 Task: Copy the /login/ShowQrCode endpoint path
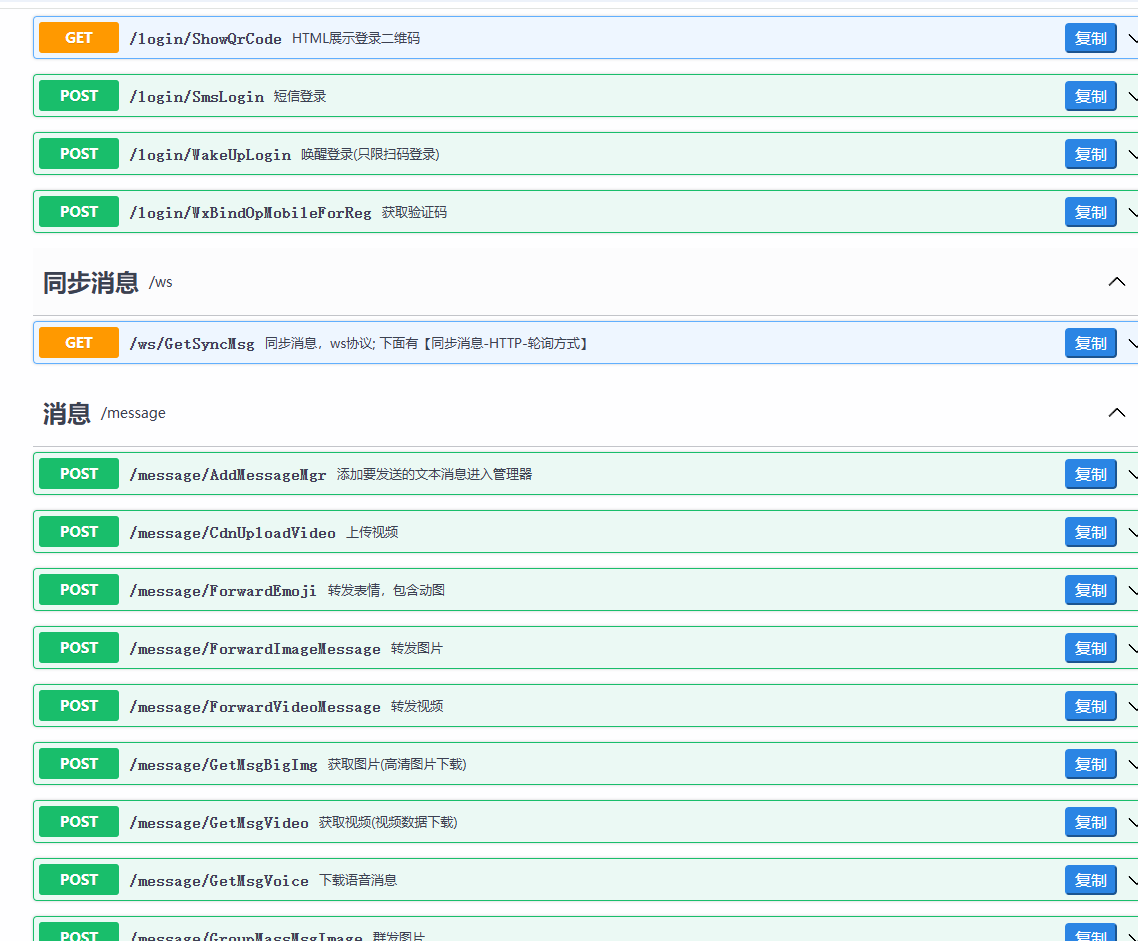coord(1090,38)
